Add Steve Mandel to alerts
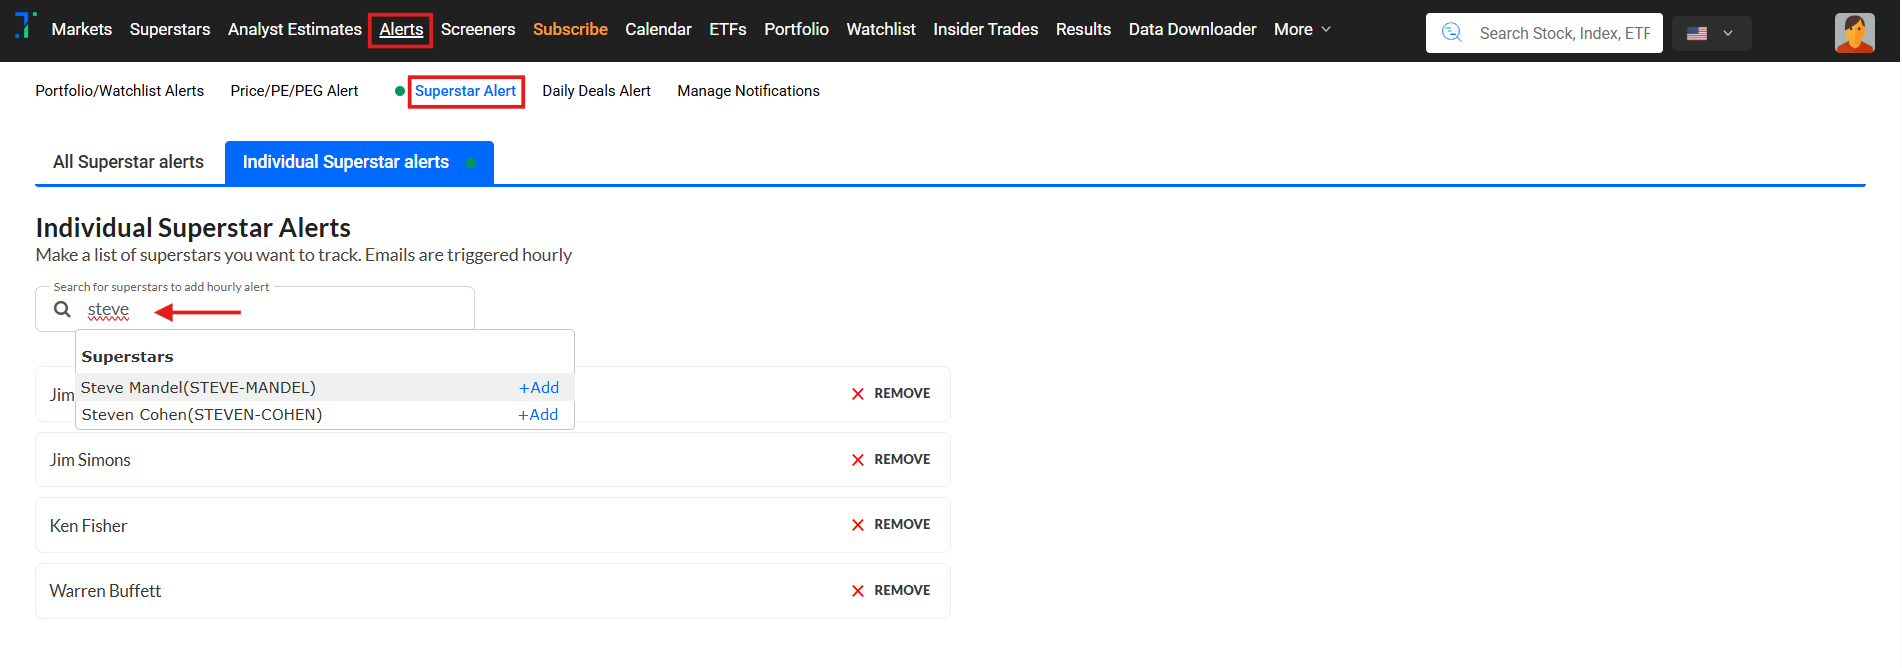 pyautogui.click(x=539, y=388)
